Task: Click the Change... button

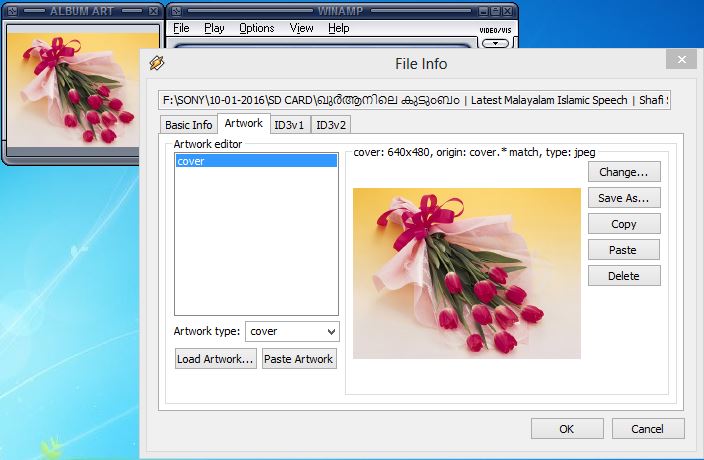Action: [x=624, y=172]
